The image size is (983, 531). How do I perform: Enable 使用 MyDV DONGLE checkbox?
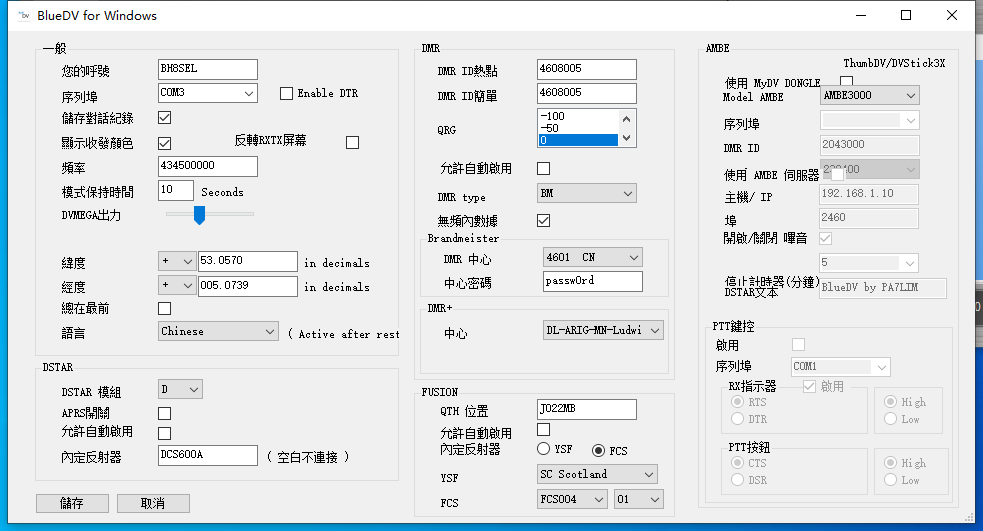(847, 81)
